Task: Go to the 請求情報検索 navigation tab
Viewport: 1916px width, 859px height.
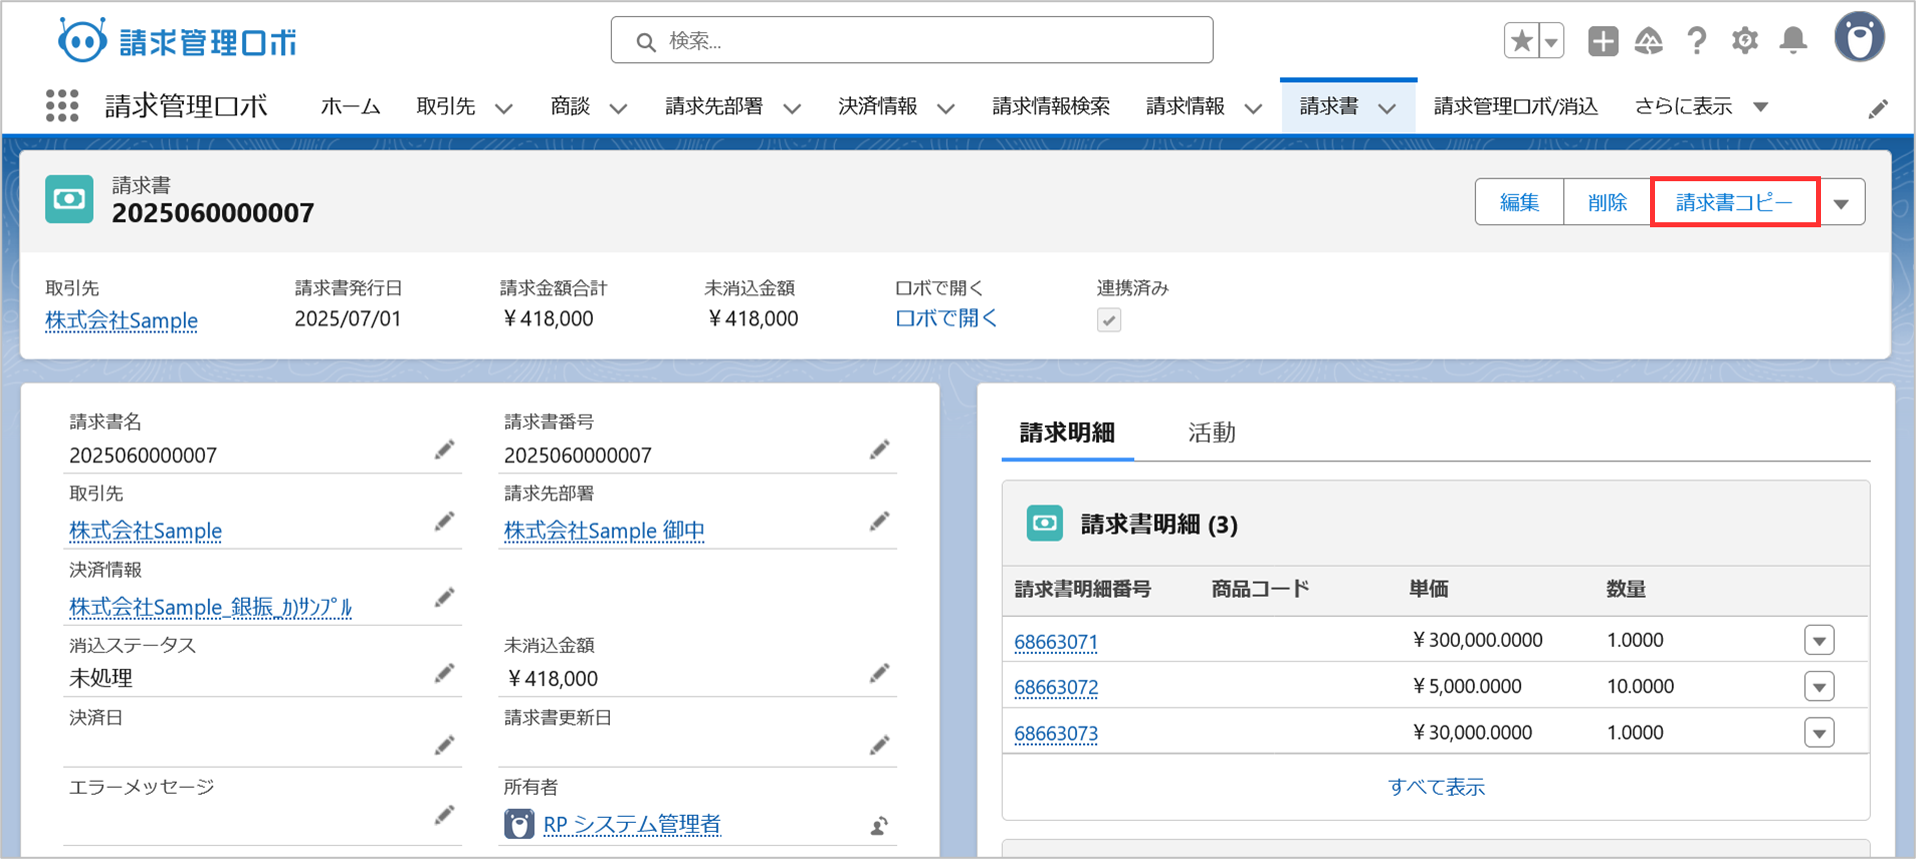Action: point(1050,106)
